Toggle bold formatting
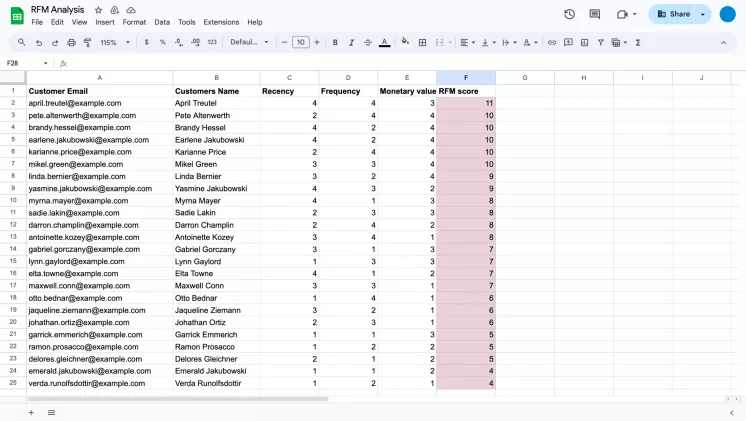The image size is (746, 421). [335, 43]
